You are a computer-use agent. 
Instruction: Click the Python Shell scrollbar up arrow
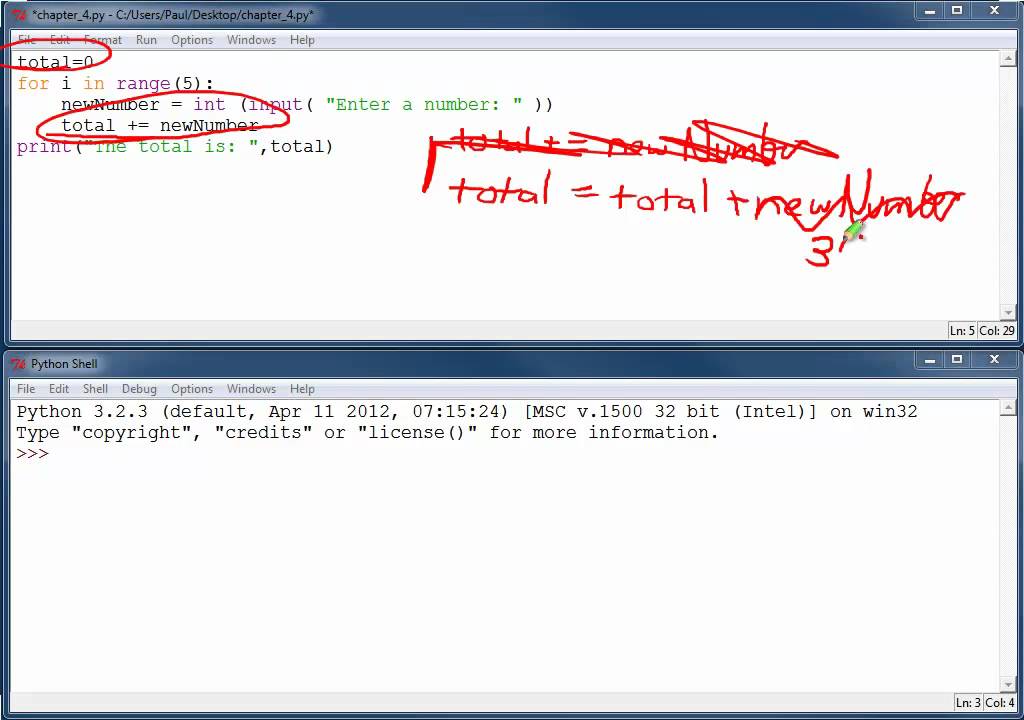(x=1008, y=408)
